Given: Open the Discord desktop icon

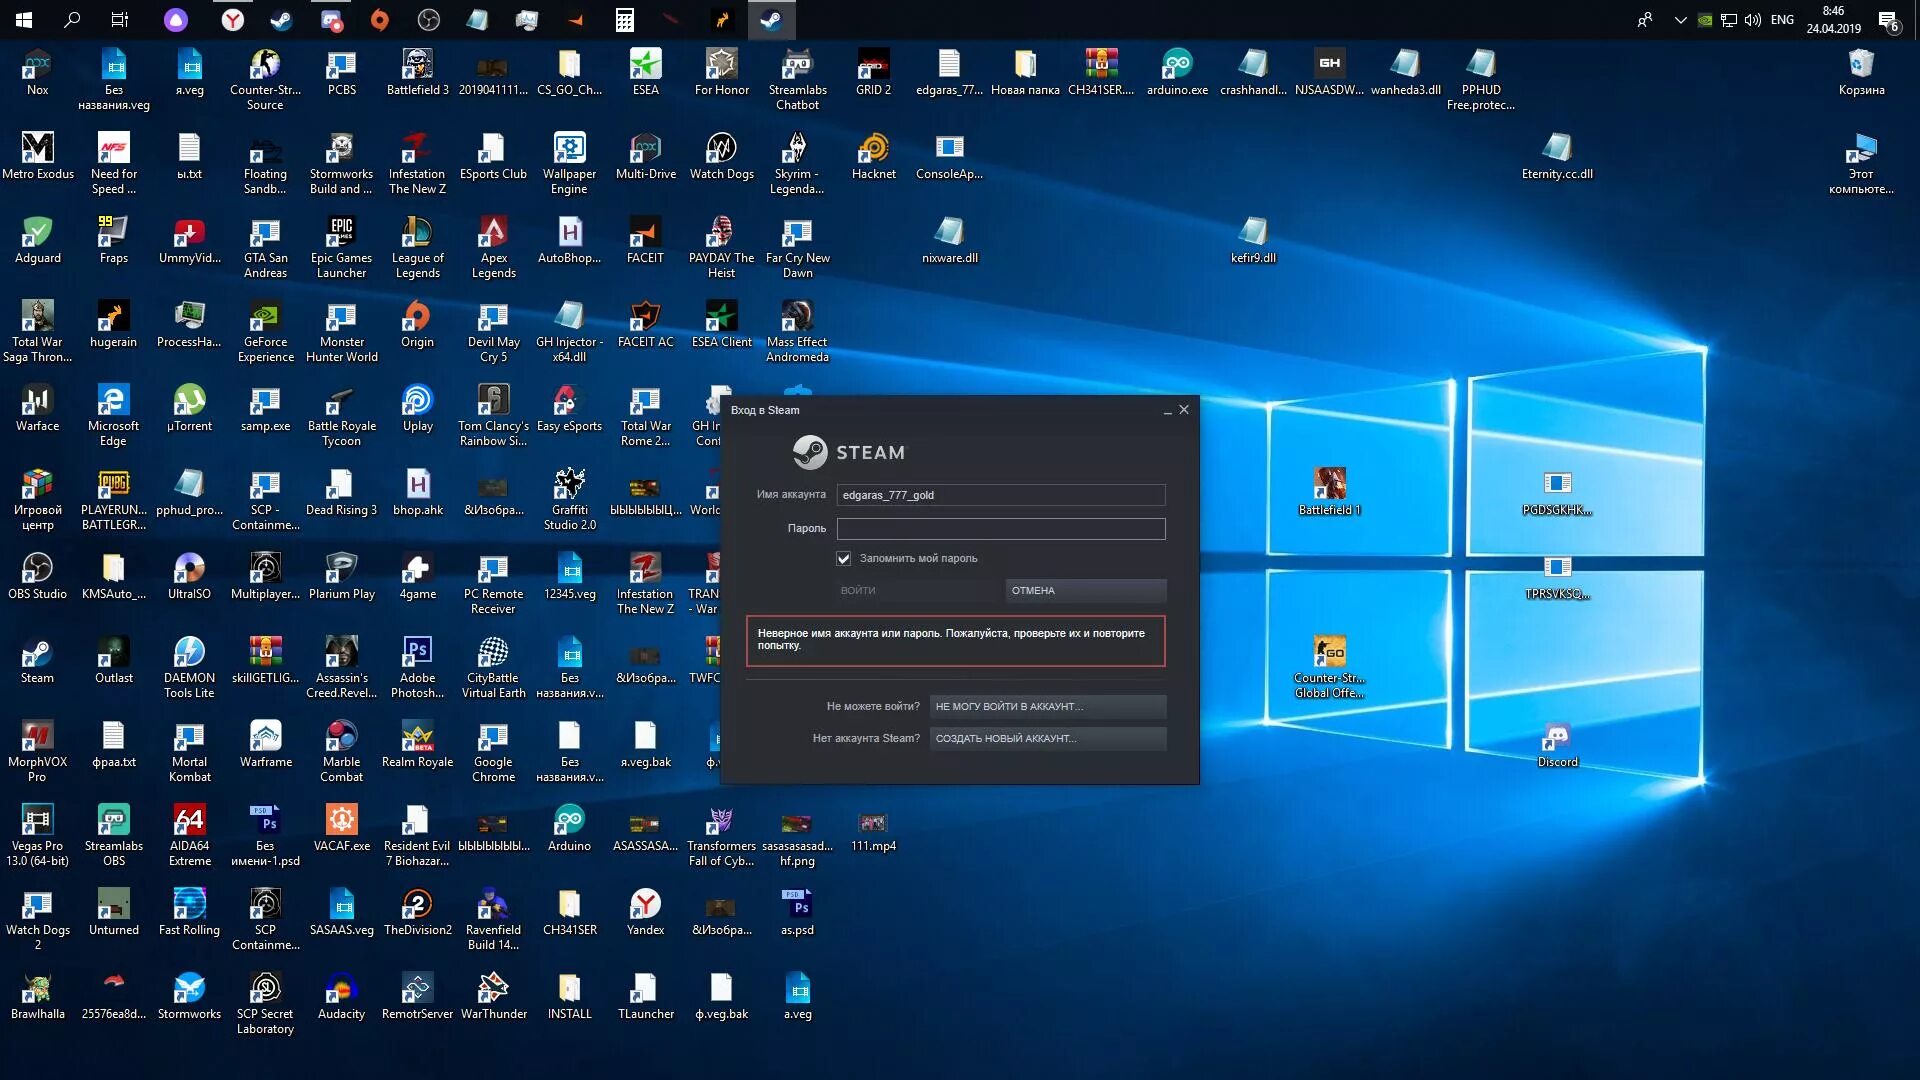Looking at the screenshot, I should click(1557, 744).
